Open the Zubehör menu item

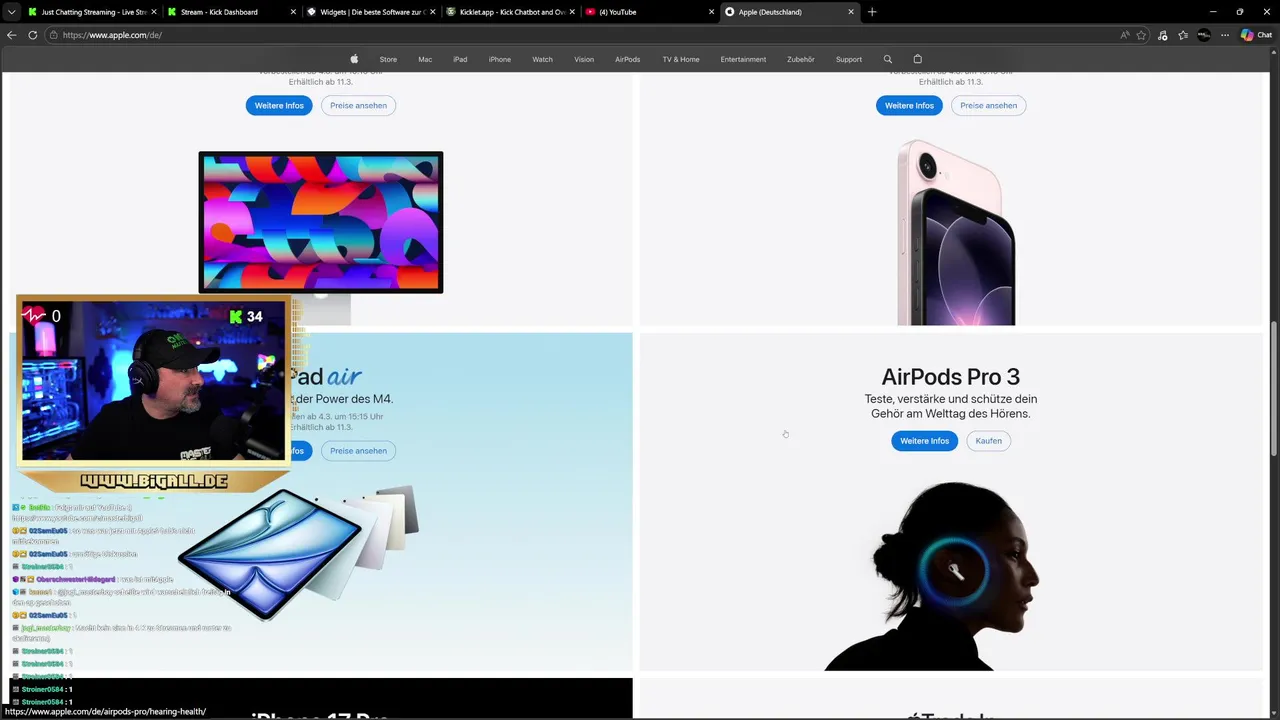coord(801,59)
